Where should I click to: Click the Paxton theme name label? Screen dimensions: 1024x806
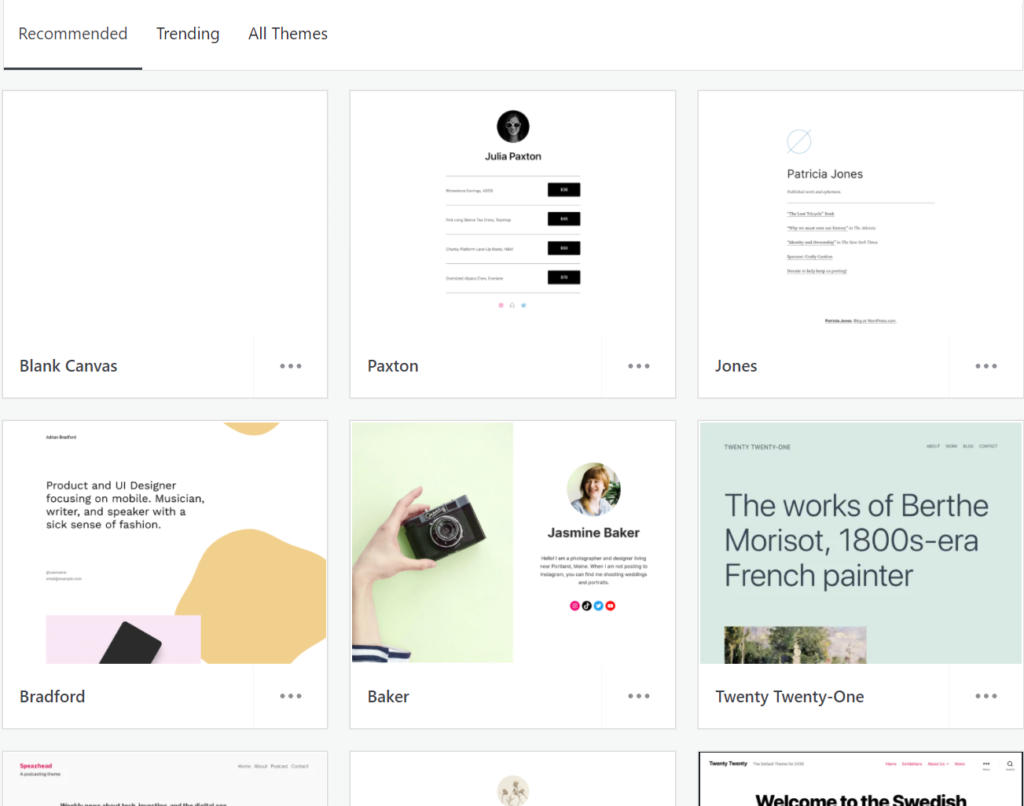click(393, 366)
